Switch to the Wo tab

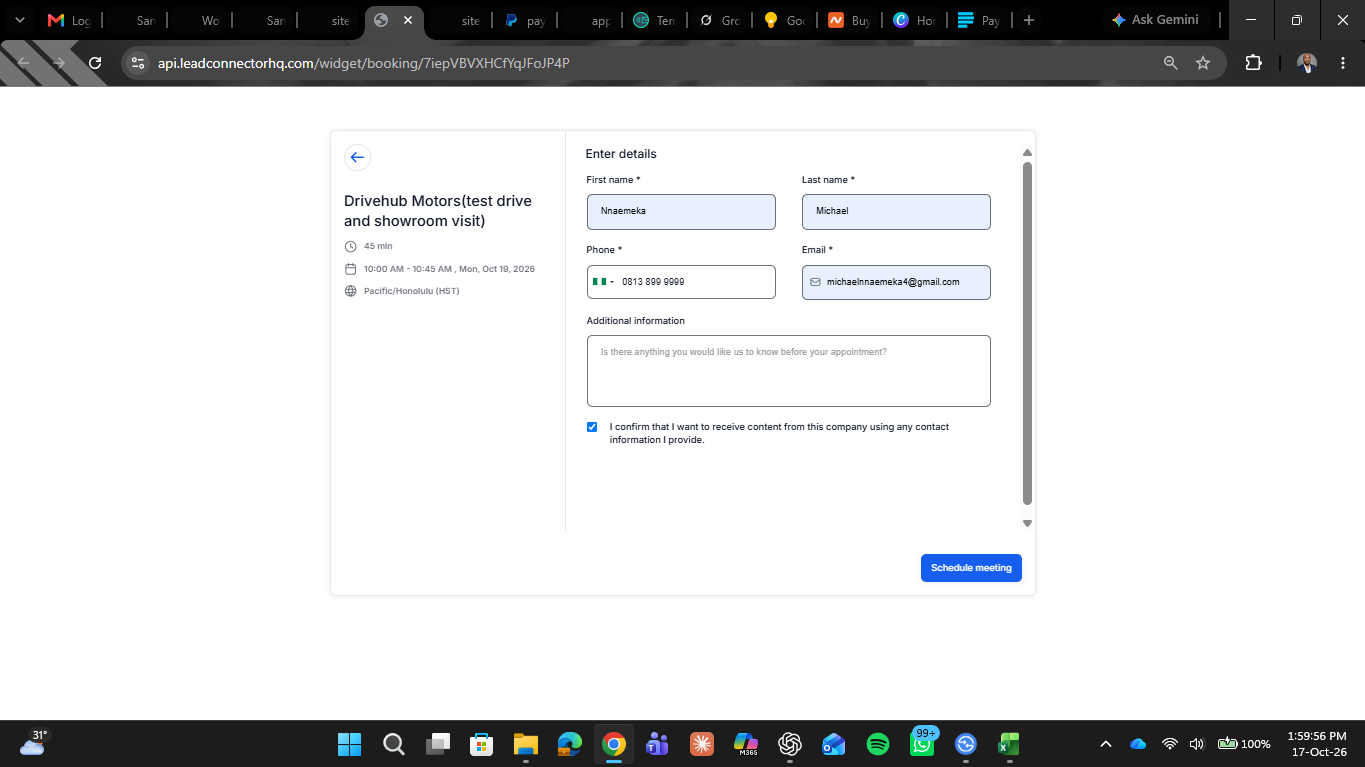coord(199,20)
